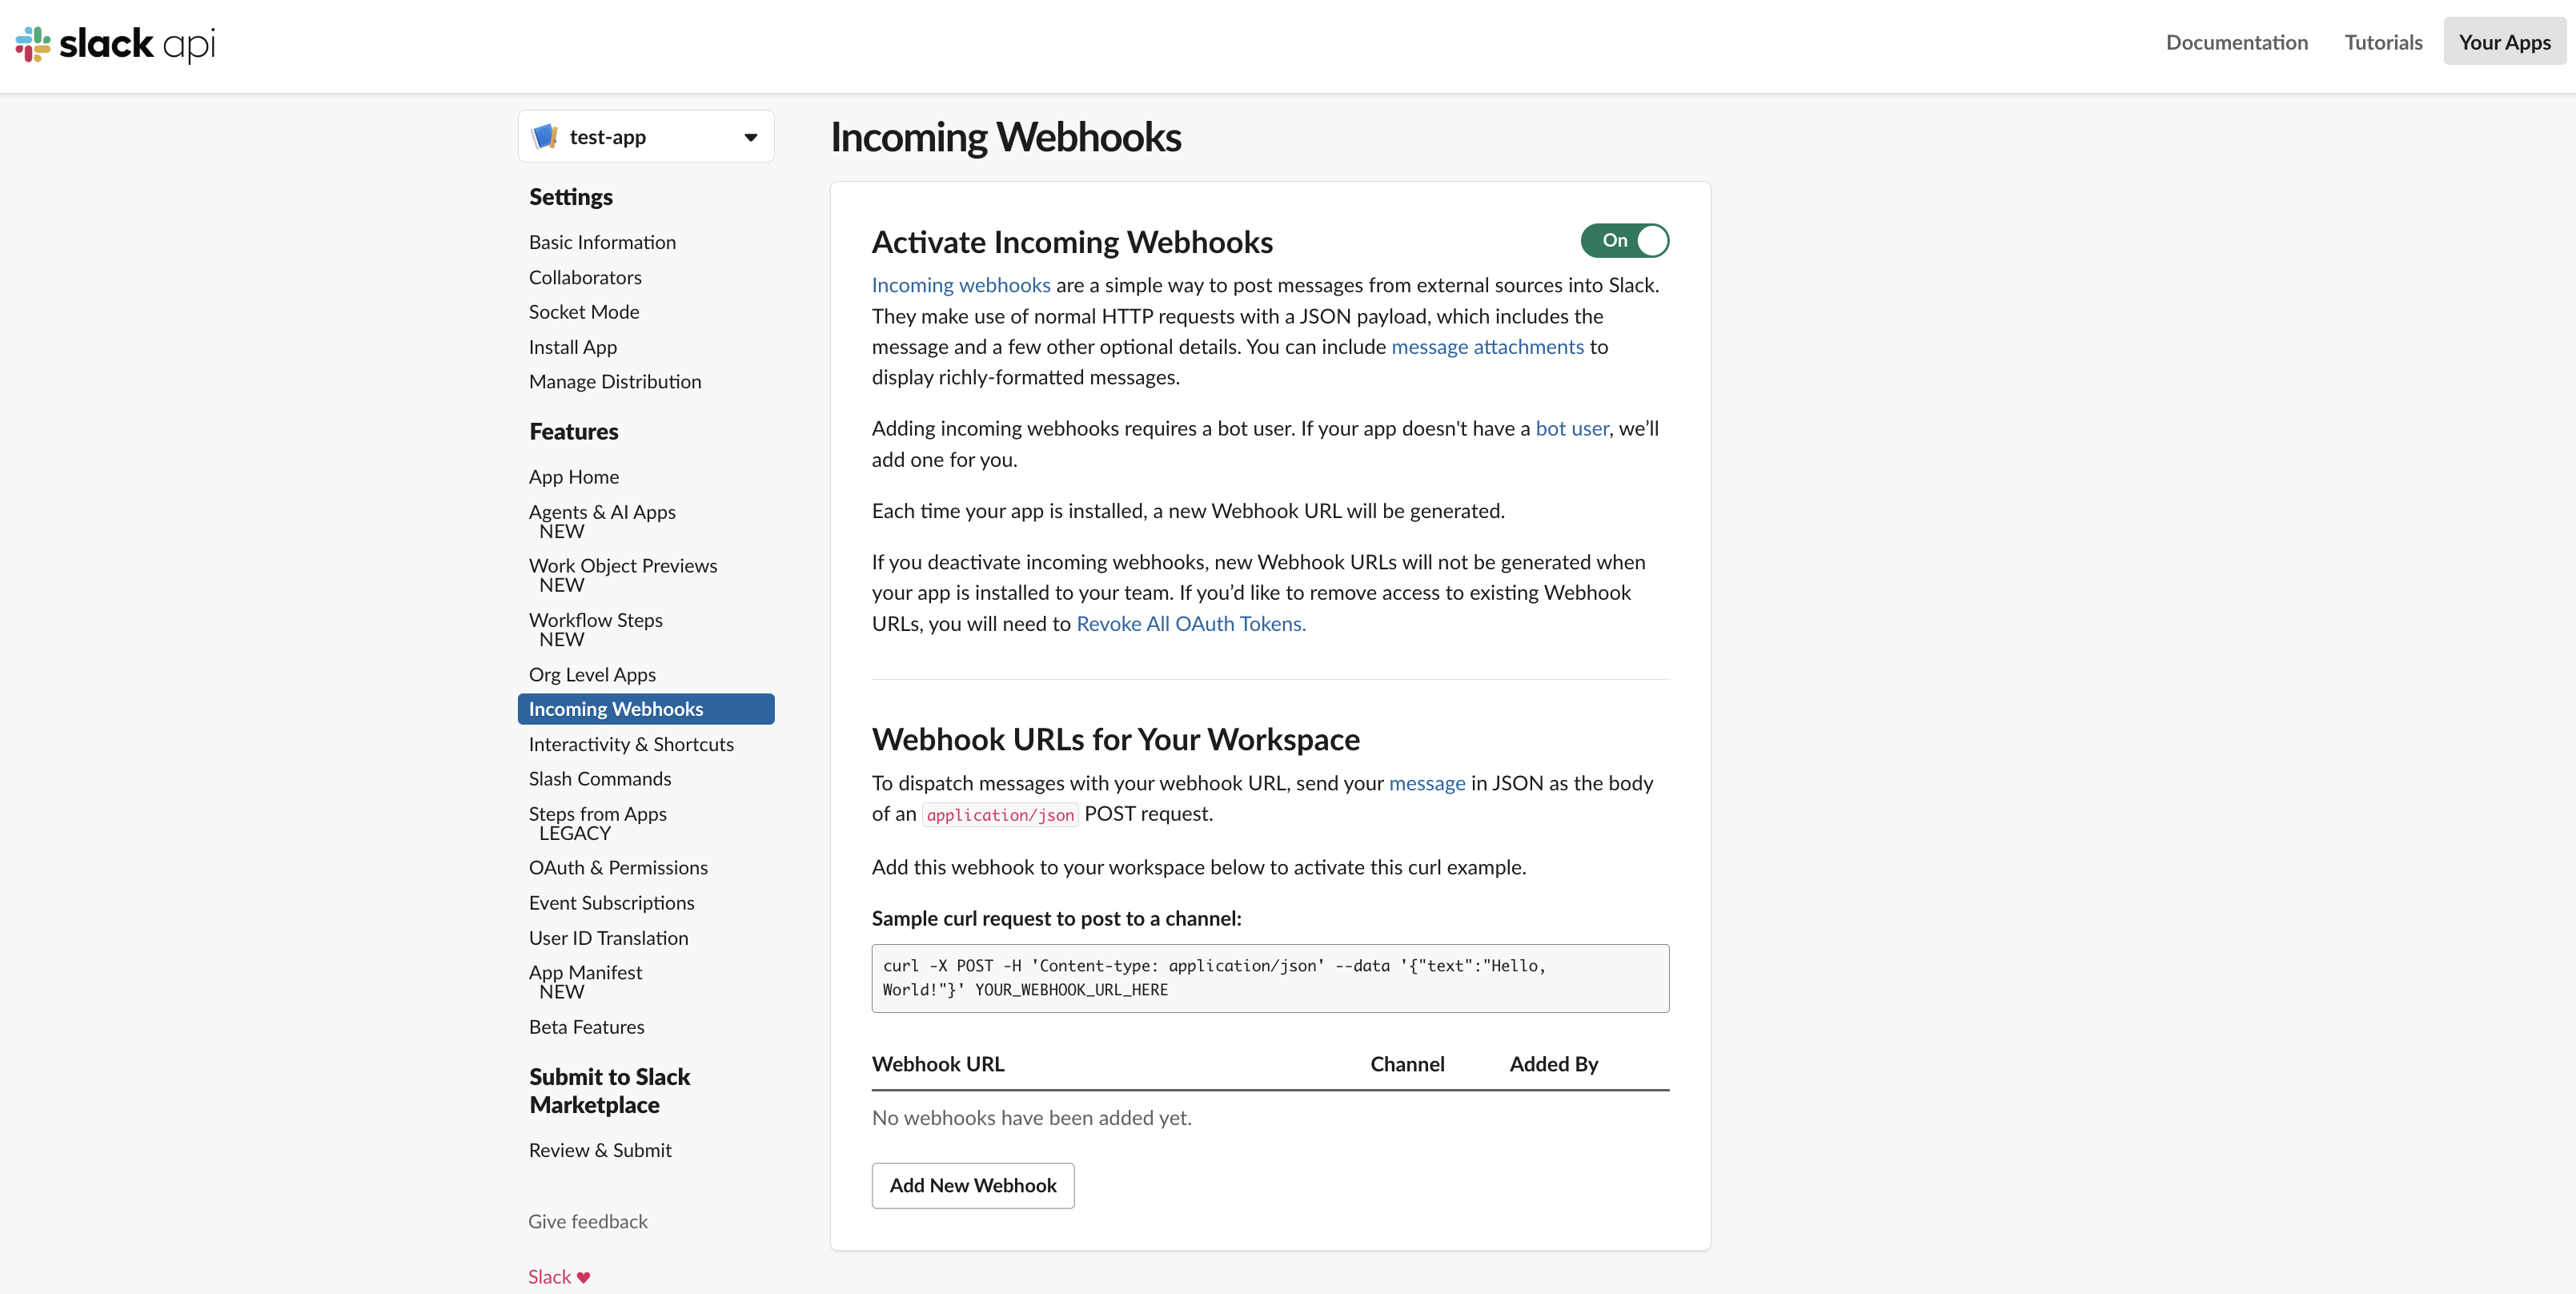Image resolution: width=2576 pixels, height=1294 pixels.
Task: Follow the bot user link
Action: (x=1572, y=428)
